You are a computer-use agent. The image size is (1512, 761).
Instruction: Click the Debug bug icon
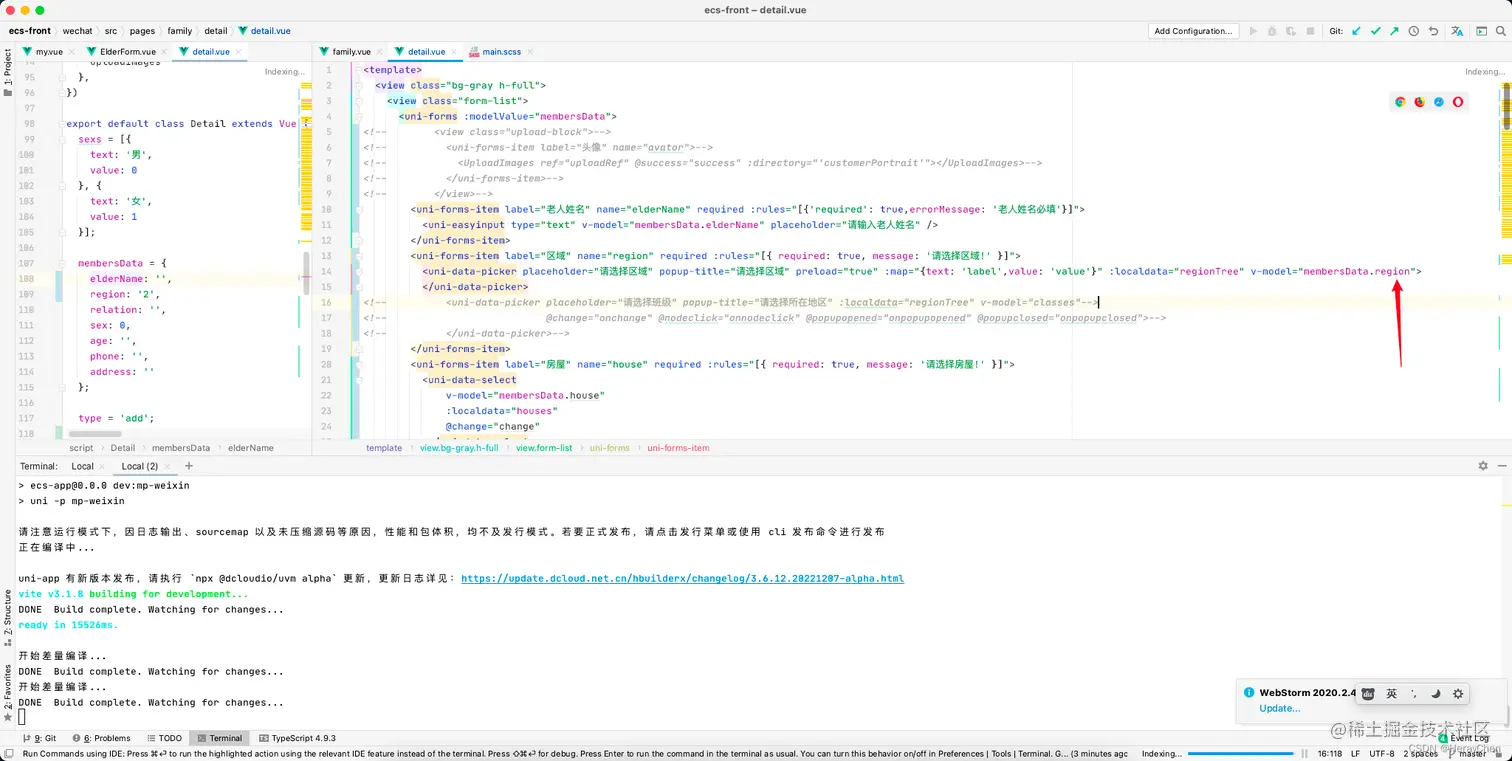1272,31
